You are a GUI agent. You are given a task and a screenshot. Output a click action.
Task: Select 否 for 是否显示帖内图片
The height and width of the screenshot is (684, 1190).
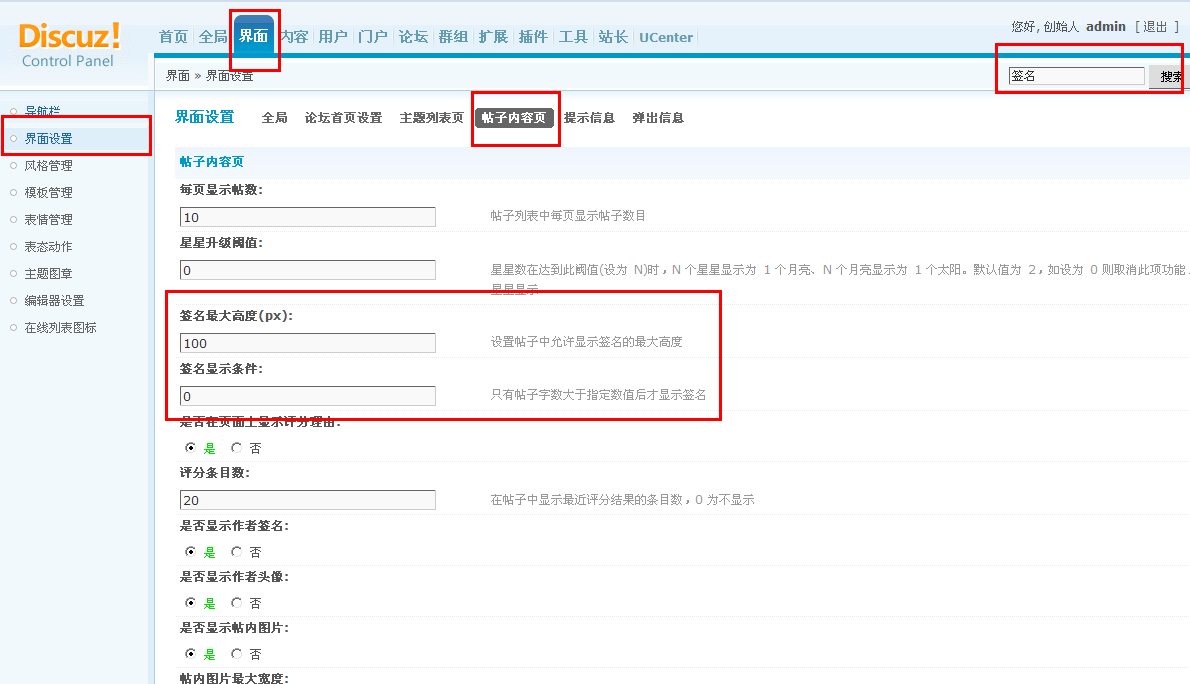237,654
